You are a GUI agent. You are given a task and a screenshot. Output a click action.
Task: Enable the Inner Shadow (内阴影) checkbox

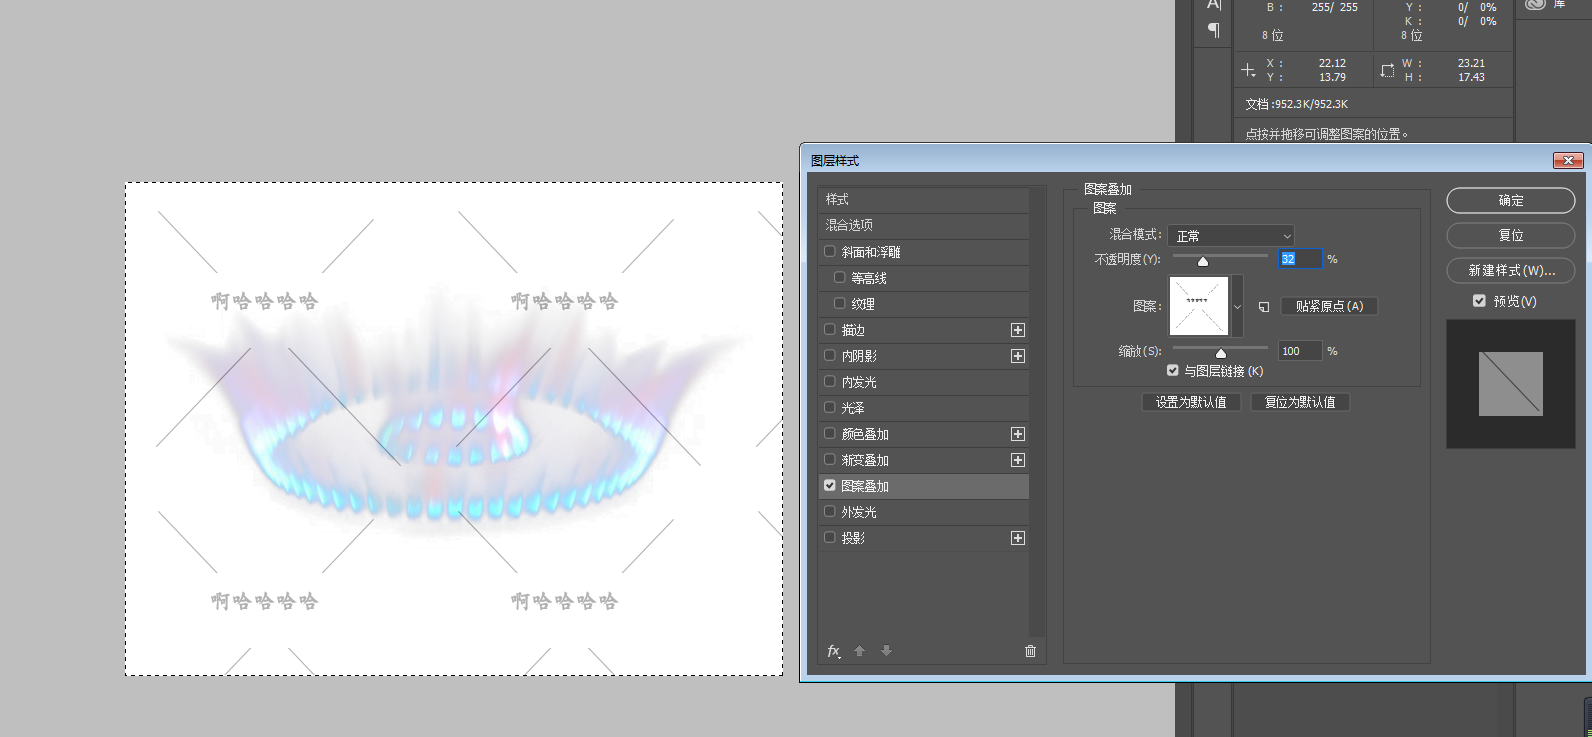(x=830, y=356)
